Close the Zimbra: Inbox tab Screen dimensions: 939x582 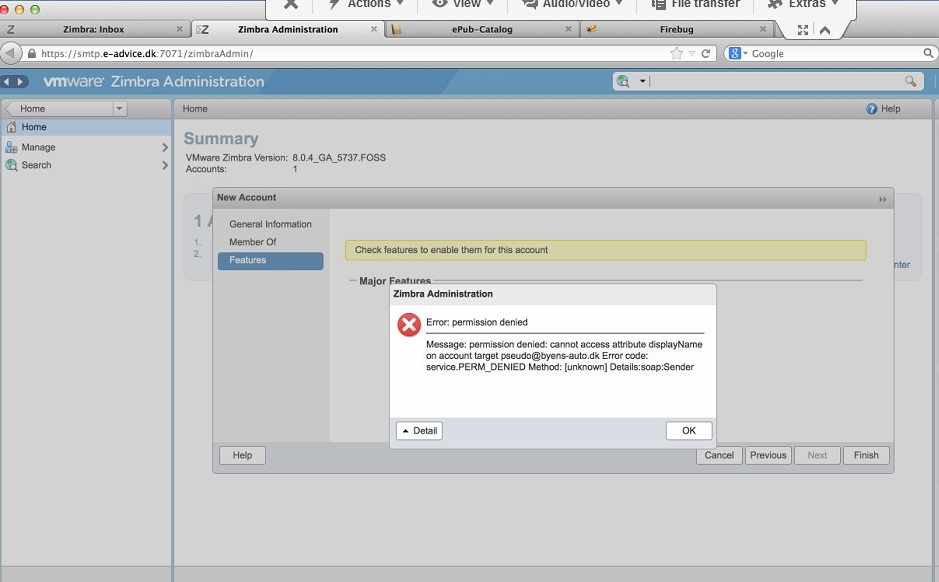click(179, 29)
